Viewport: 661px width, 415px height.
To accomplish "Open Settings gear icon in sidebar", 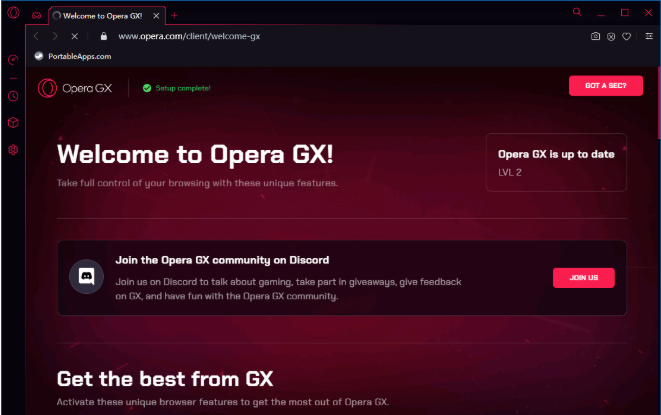I will pos(13,149).
